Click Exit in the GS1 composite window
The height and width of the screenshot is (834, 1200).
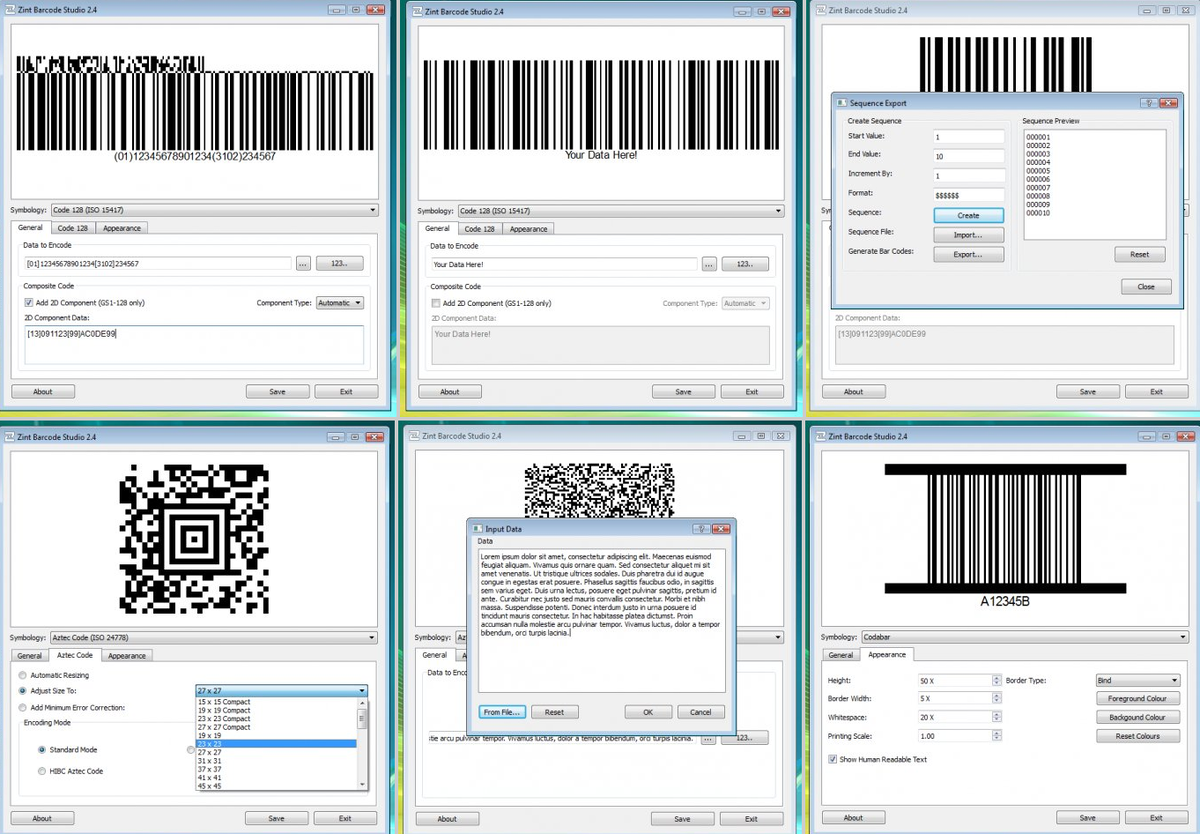[x=346, y=391]
